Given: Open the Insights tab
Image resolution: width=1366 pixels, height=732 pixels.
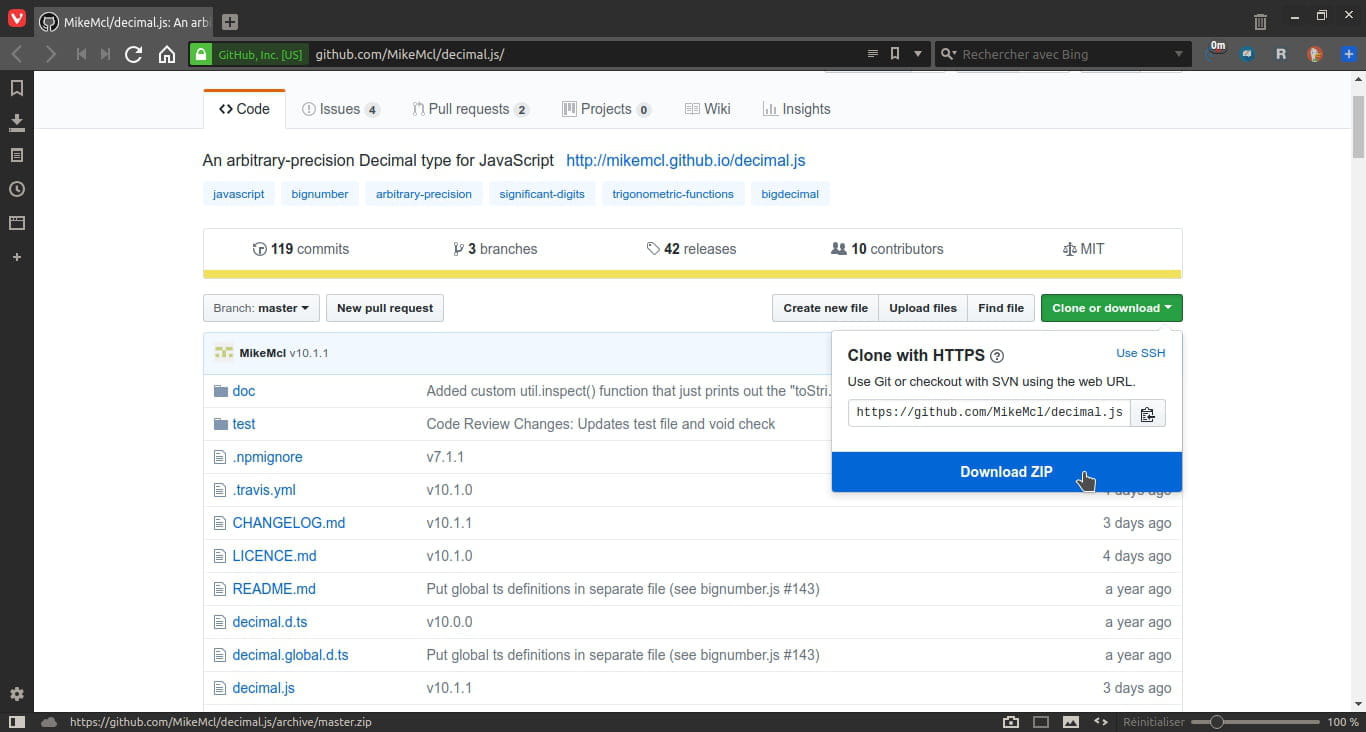Looking at the screenshot, I should click(796, 109).
